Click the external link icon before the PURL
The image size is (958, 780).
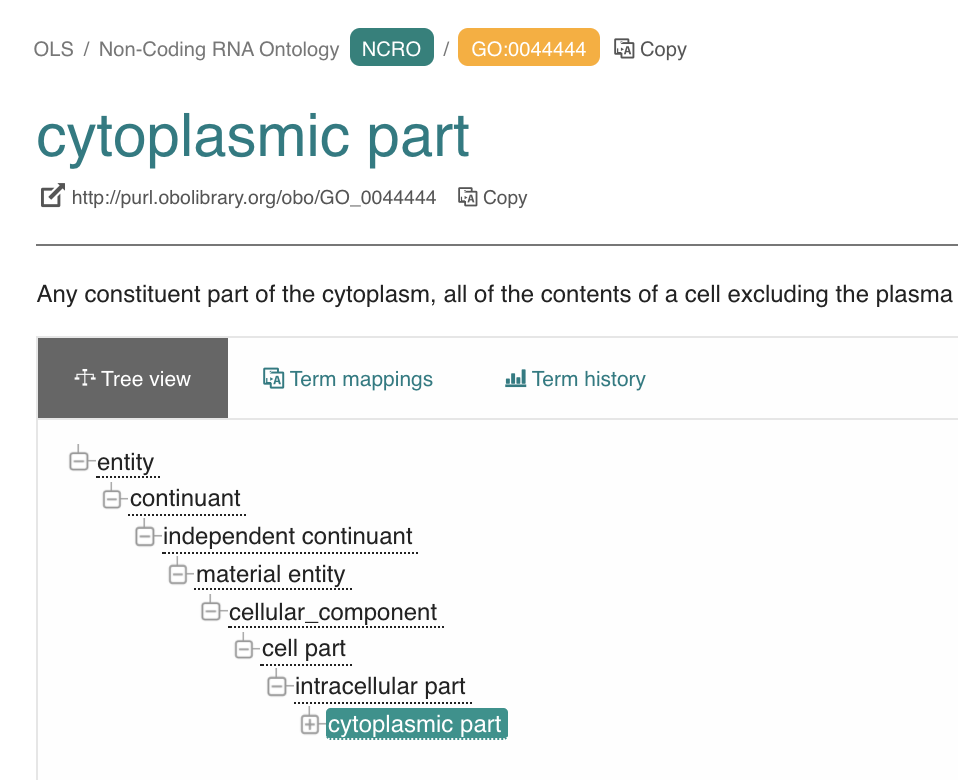[x=51, y=195]
